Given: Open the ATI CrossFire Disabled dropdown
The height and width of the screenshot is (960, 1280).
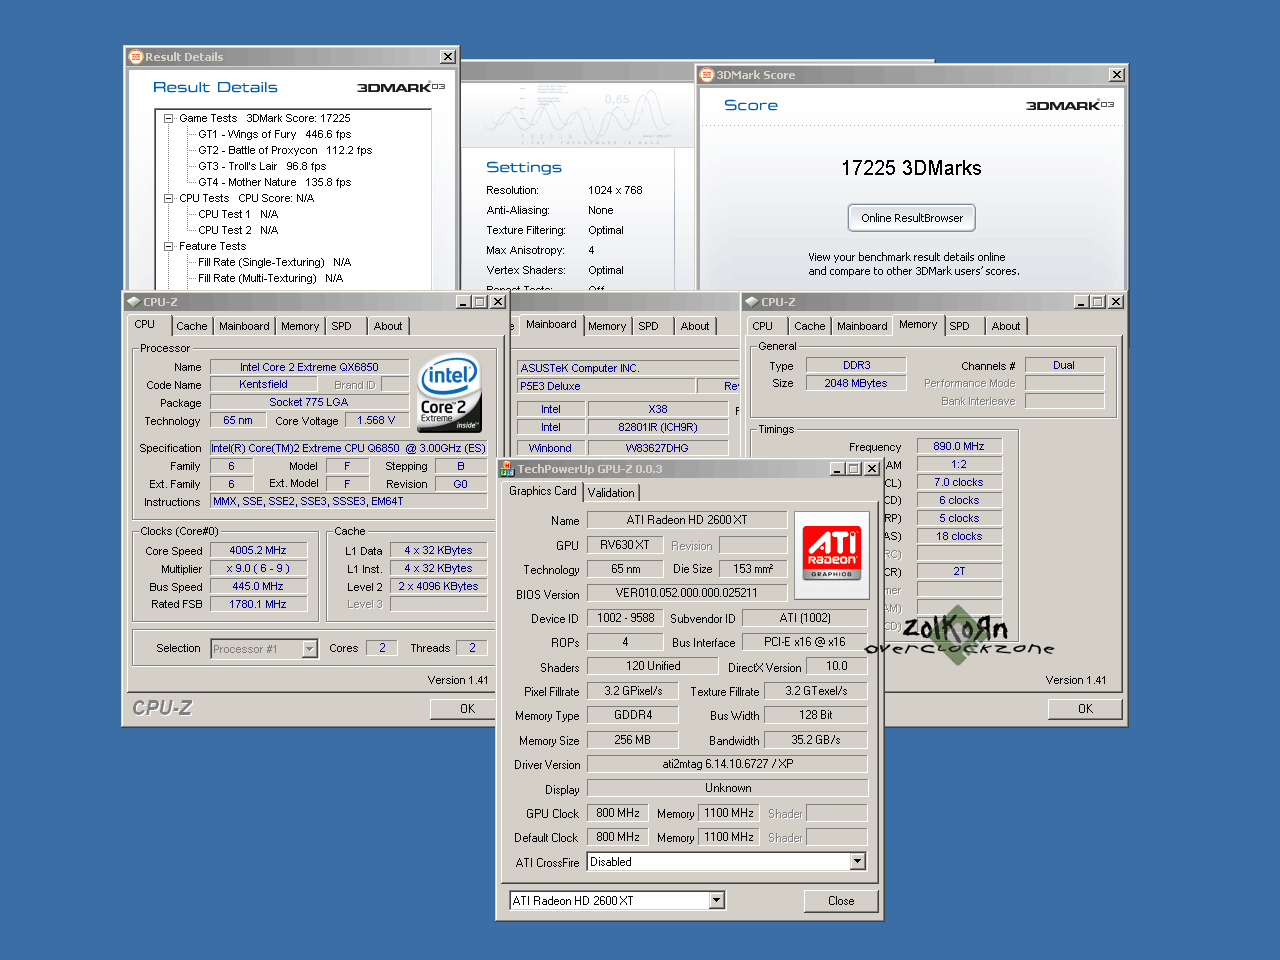Looking at the screenshot, I should point(857,862).
